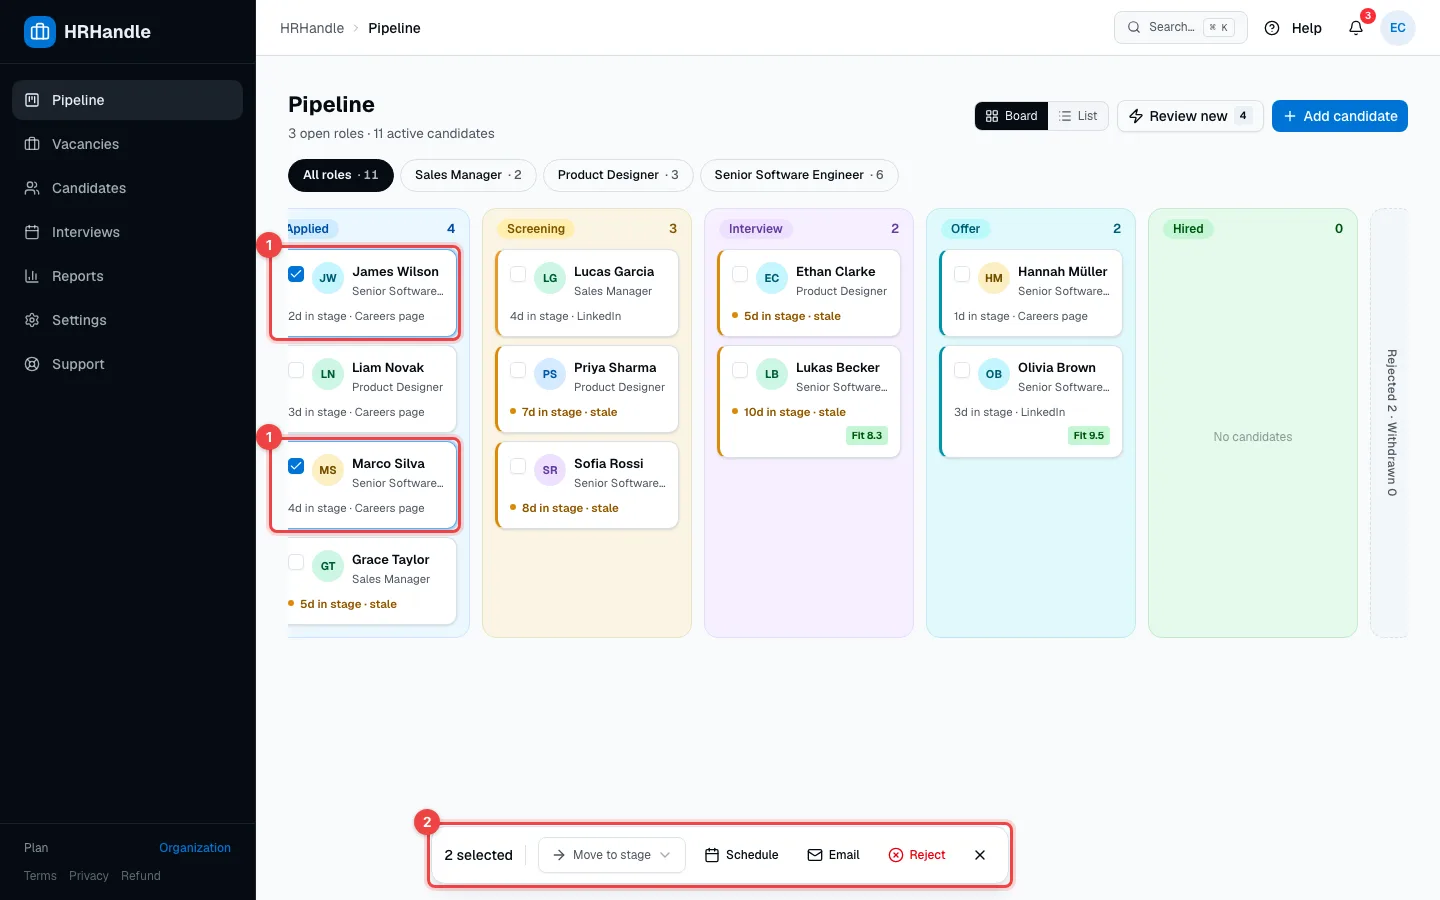Select Liam Novak's checkbox
Screen dimensions: 1440x900
pyautogui.click(x=296, y=370)
